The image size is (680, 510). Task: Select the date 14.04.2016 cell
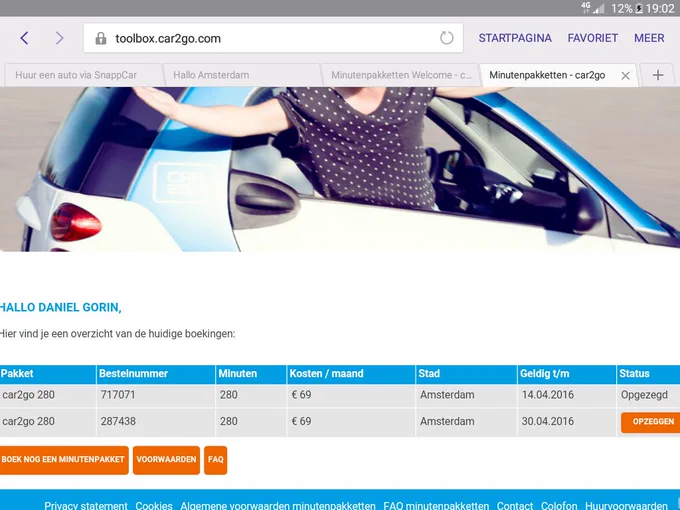coord(567,395)
